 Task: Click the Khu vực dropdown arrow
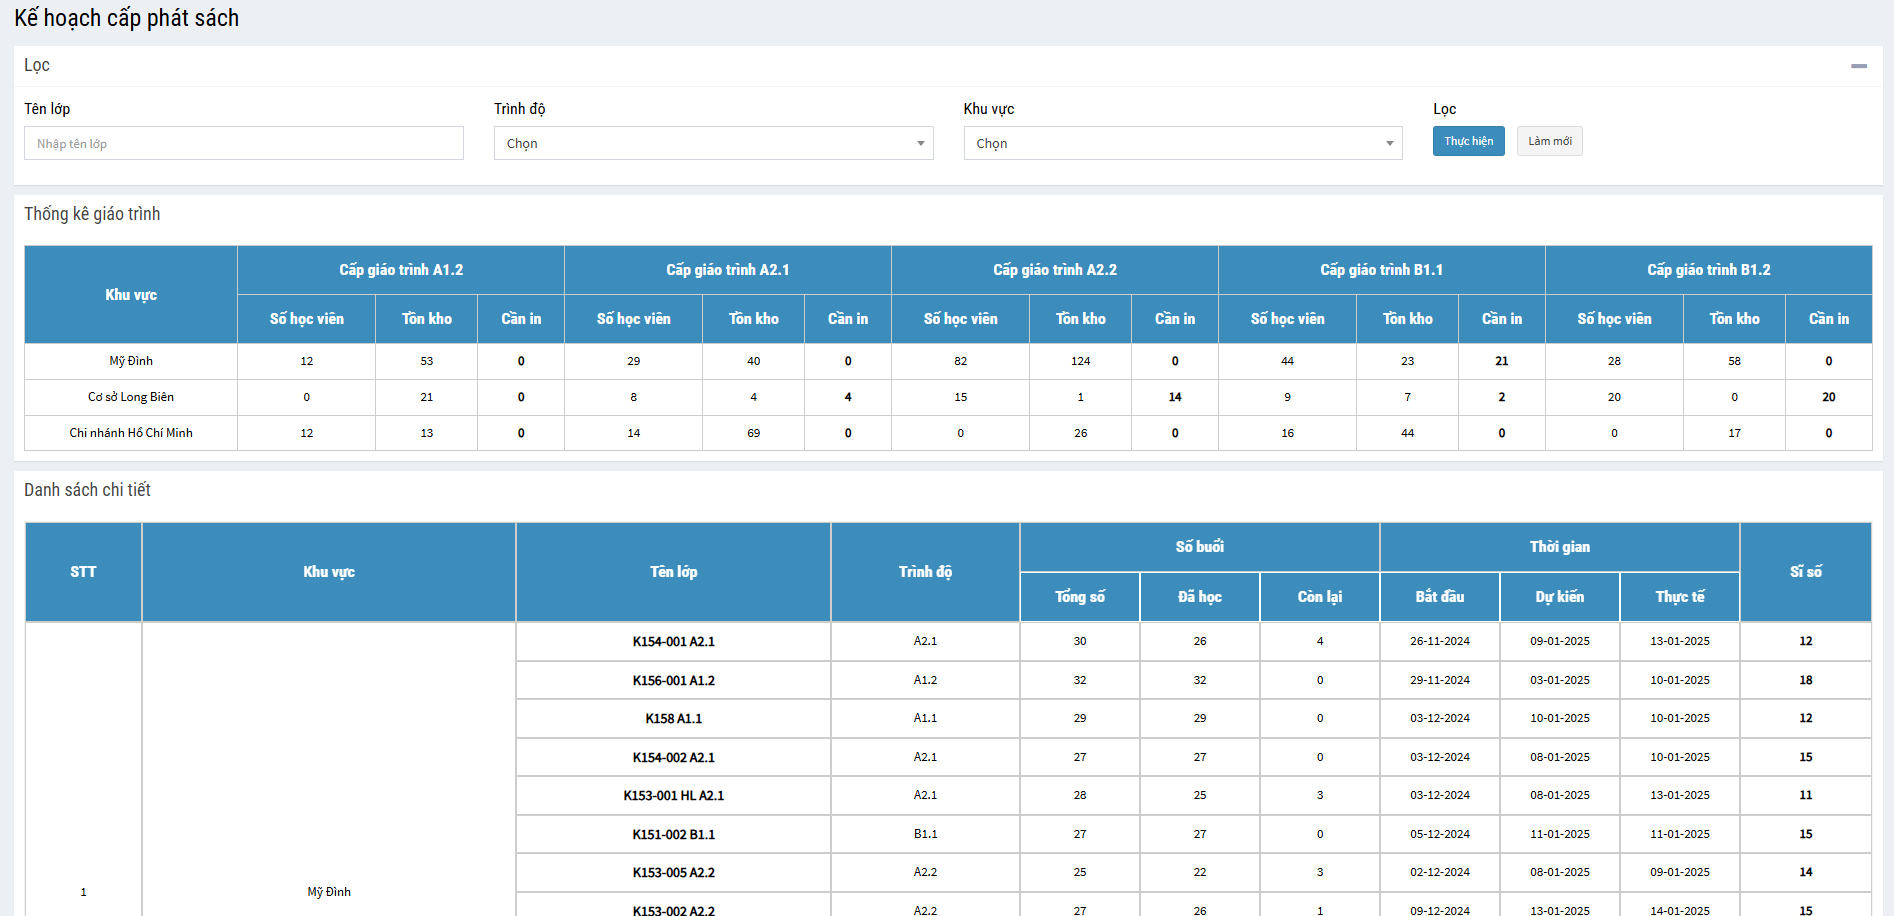[1389, 143]
